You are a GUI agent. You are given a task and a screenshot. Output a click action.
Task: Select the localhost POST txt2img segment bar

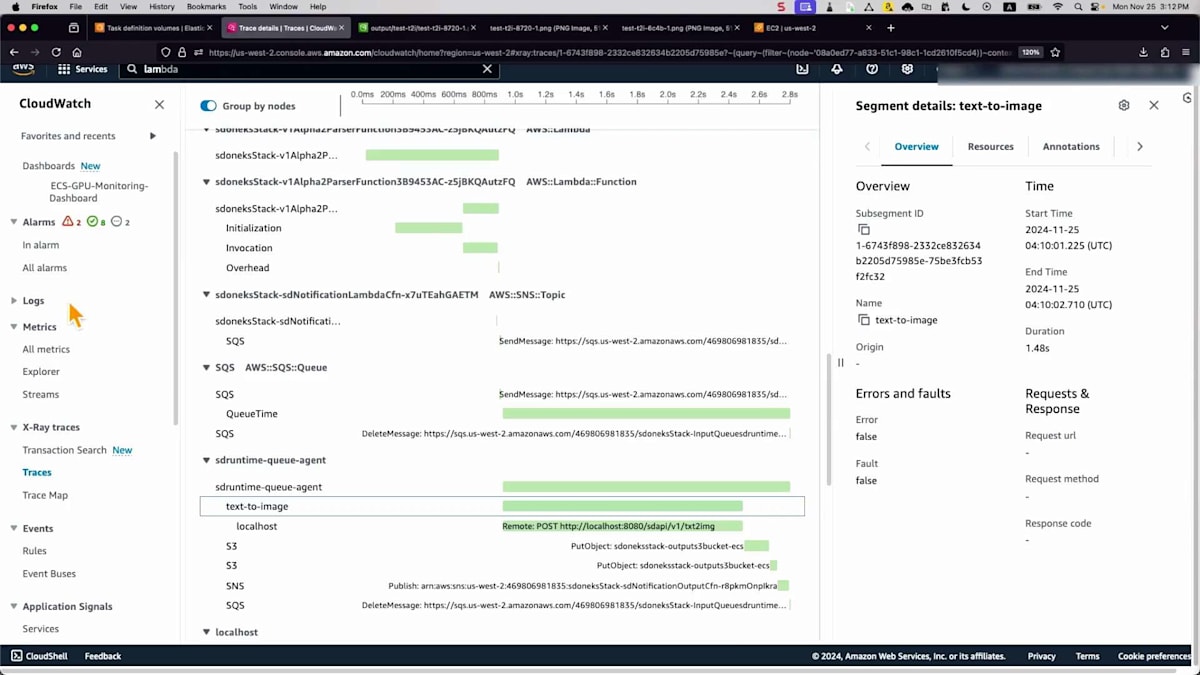622,526
